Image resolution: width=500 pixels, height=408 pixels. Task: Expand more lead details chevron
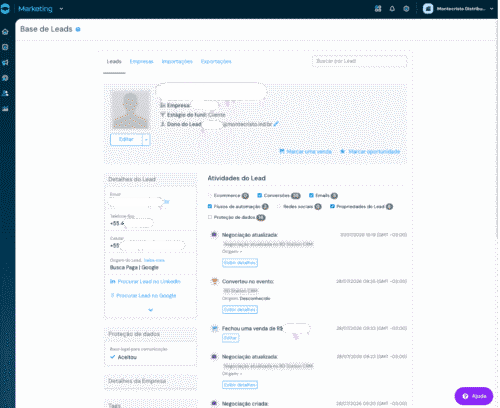pos(150,310)
